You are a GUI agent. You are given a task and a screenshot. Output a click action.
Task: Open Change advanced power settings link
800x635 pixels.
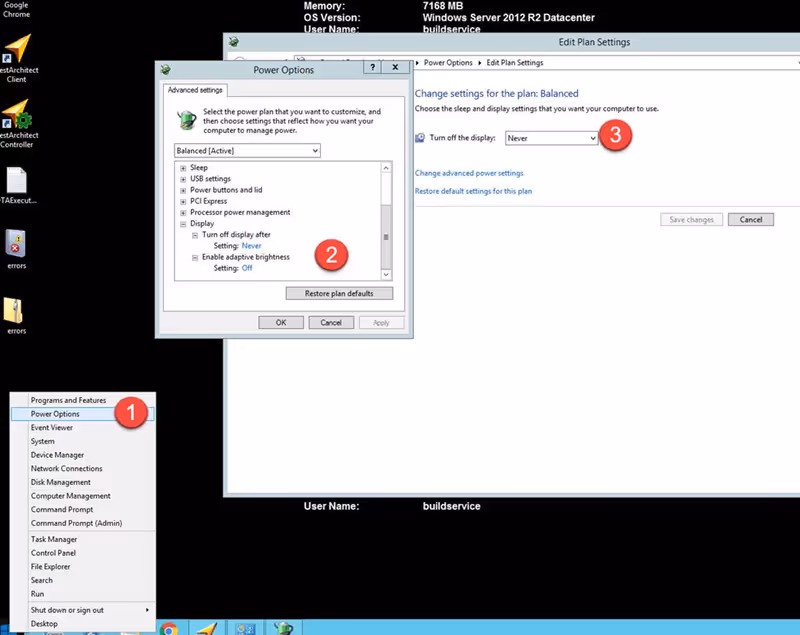[x=469, y=173]
